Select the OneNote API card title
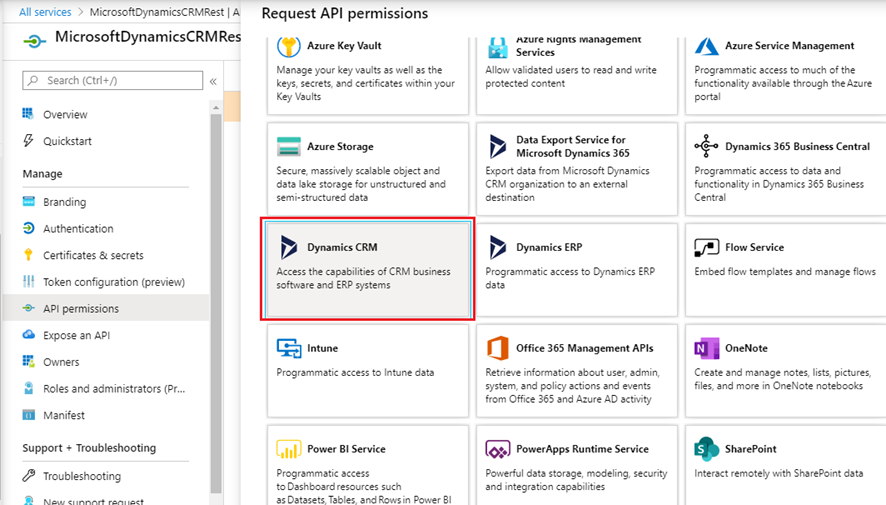The width and height of the screenshot is (886, 505). (x=746, y=348)
